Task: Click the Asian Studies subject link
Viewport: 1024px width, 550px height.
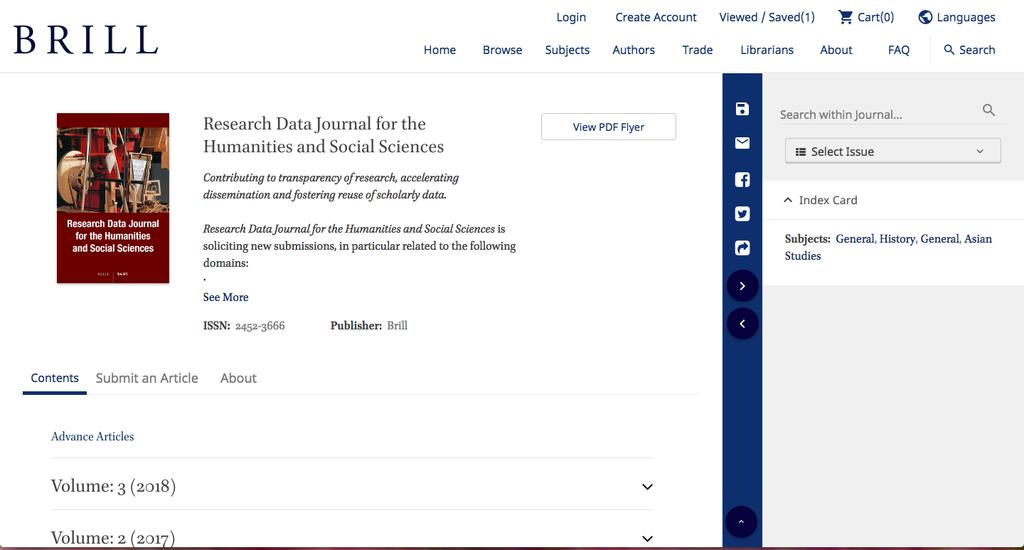Action: (888, 248)
